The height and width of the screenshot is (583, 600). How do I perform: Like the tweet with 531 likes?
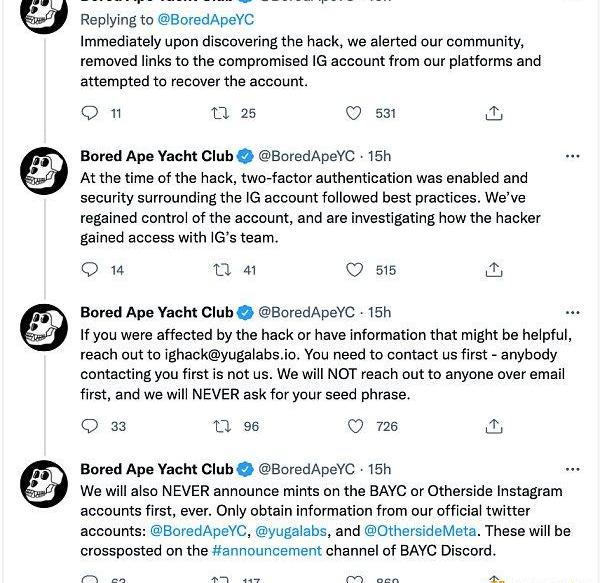[355, 114]
